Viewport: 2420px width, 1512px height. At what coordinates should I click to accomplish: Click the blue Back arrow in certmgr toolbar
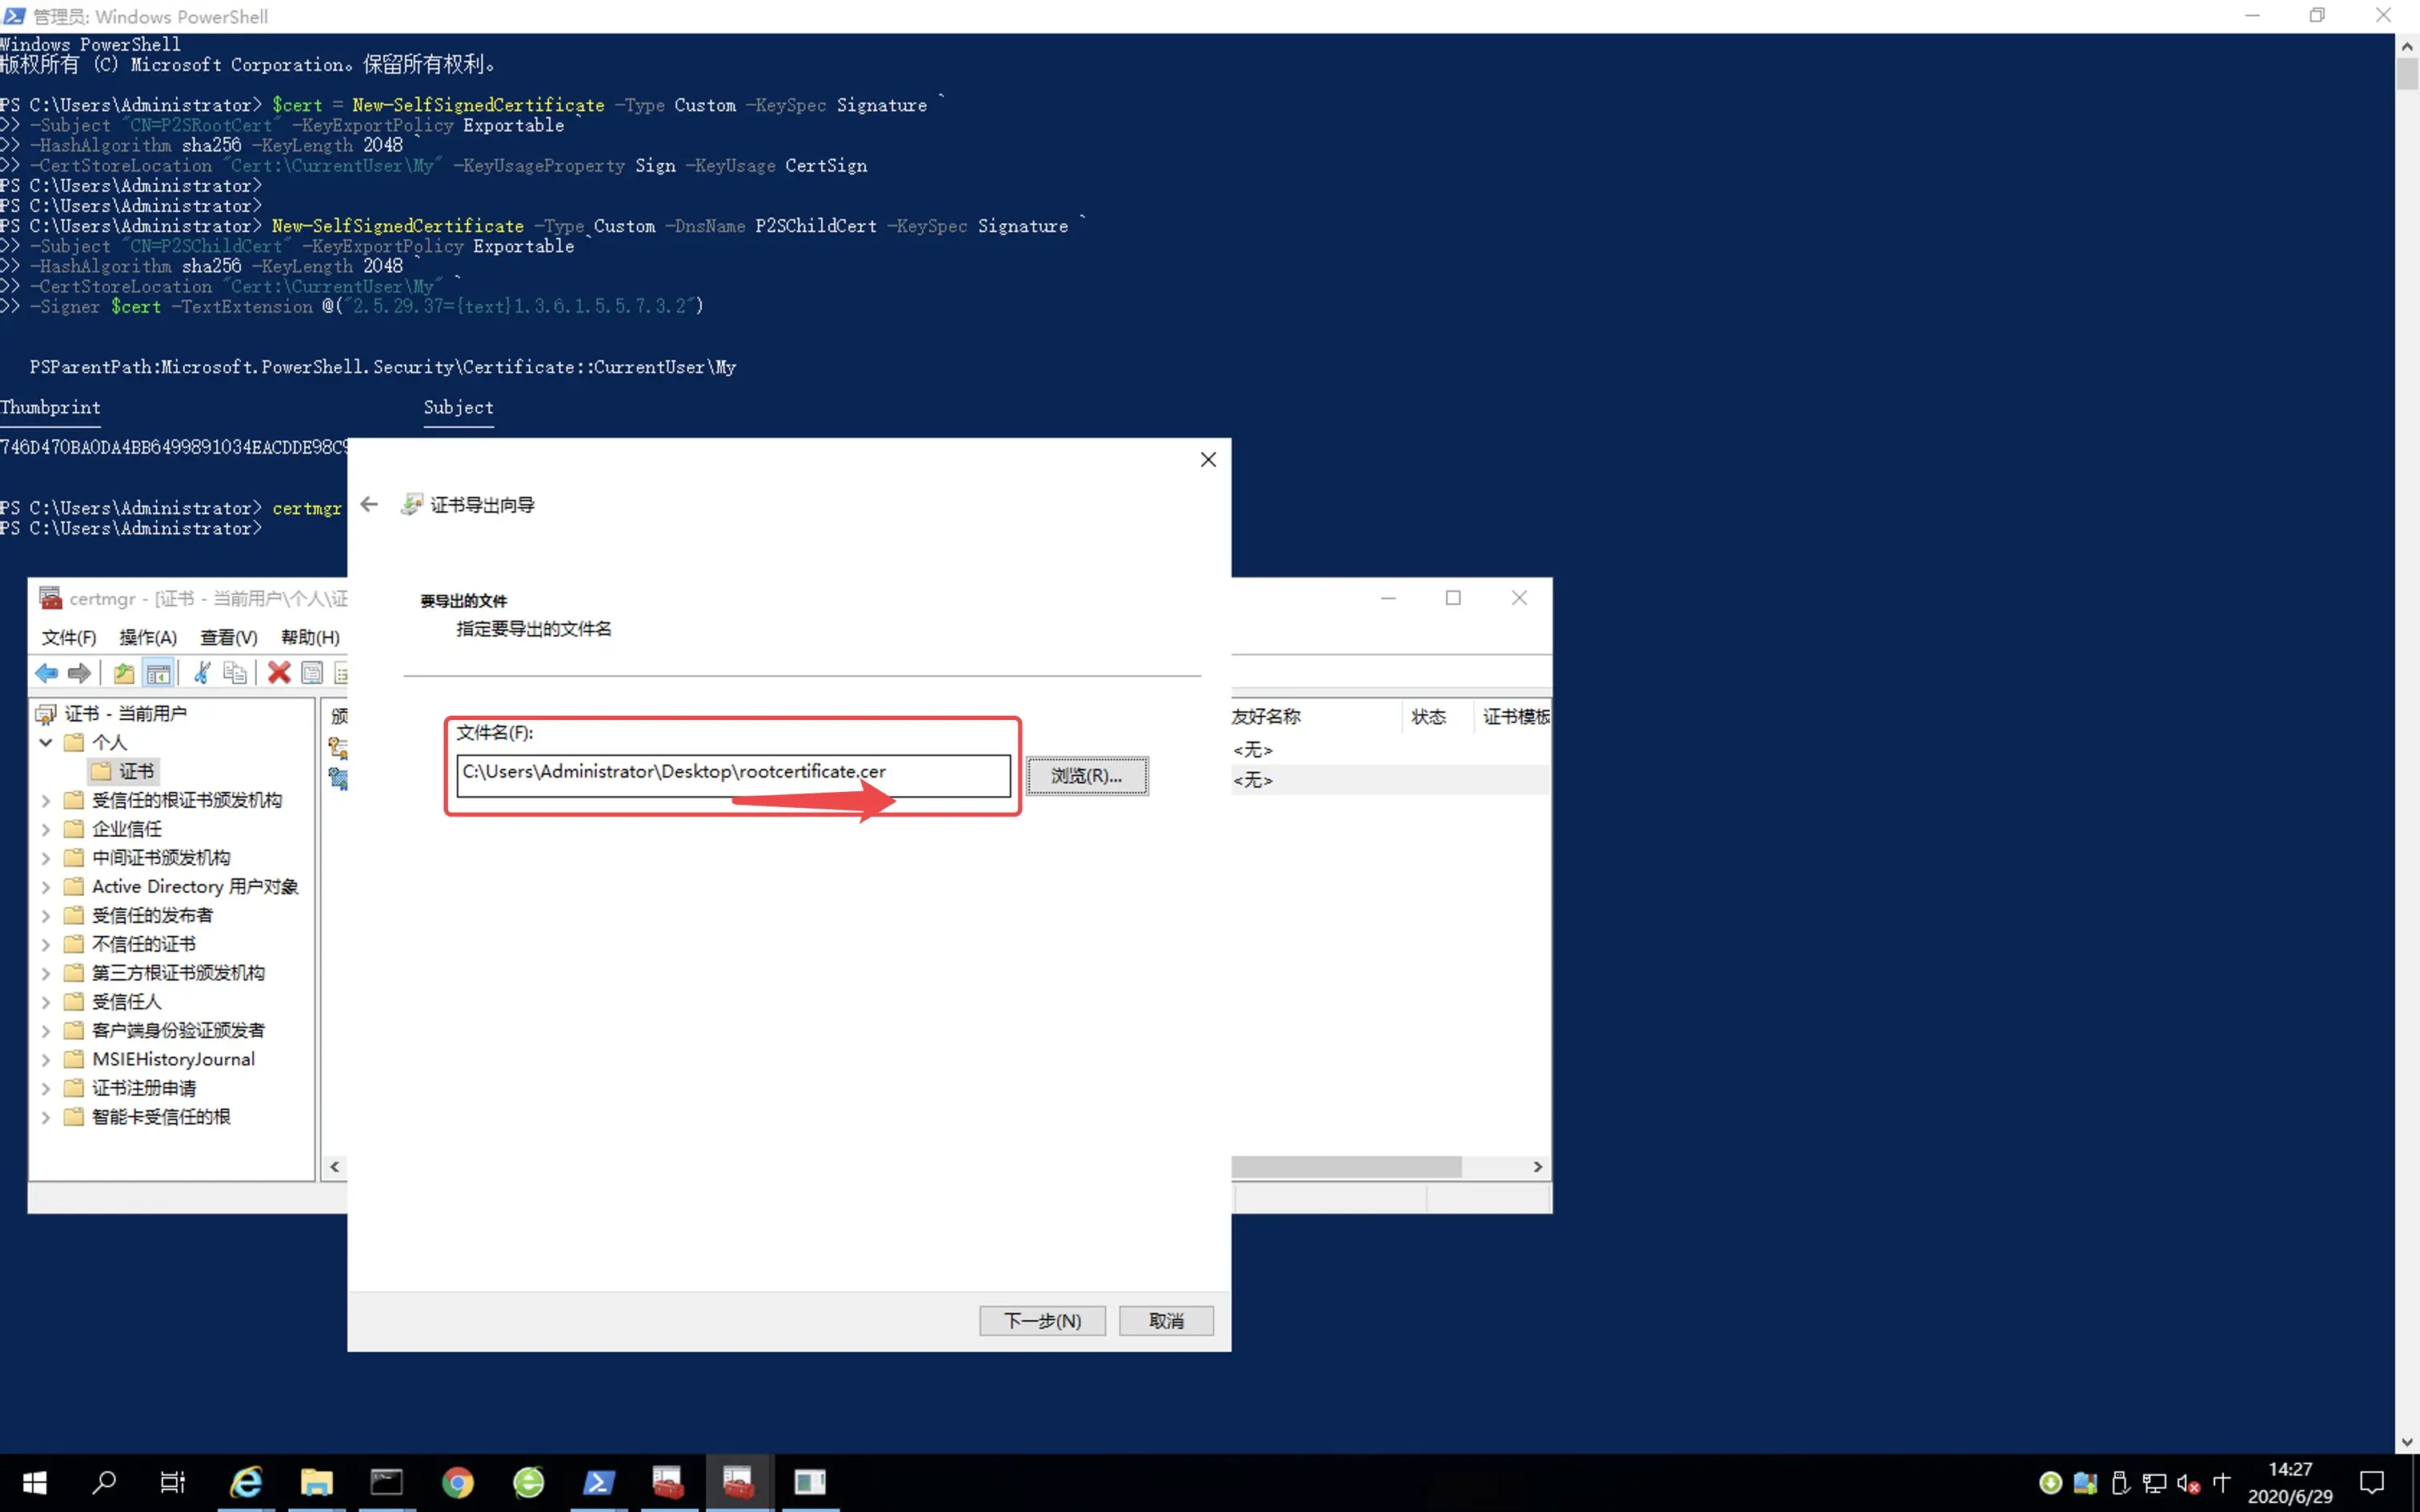pos(46,673)
